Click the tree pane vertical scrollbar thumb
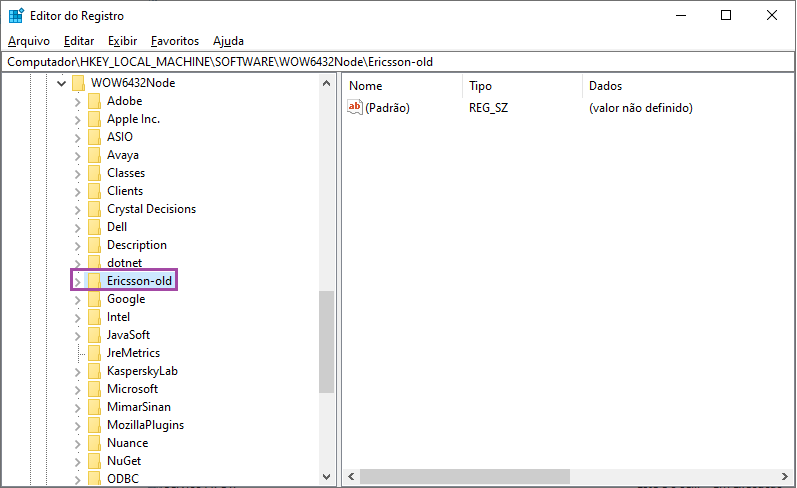Image resolution: width=797 pixels, height=488 pixels. coord(326,342)
